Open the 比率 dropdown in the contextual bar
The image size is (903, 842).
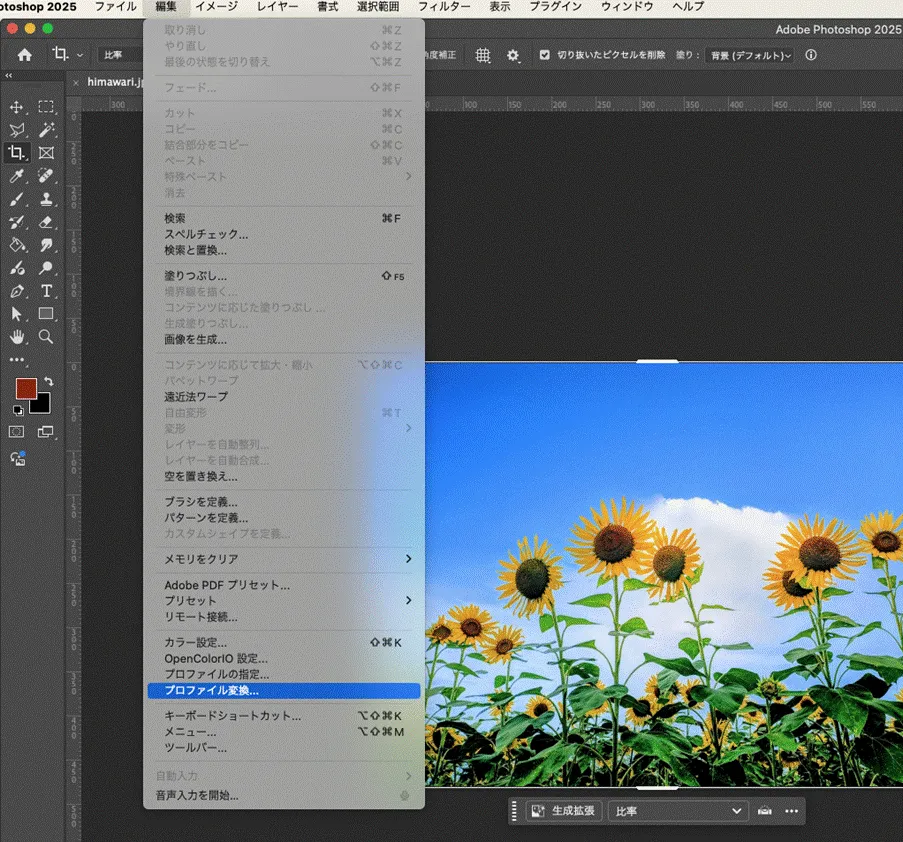[x=678, y=811]
